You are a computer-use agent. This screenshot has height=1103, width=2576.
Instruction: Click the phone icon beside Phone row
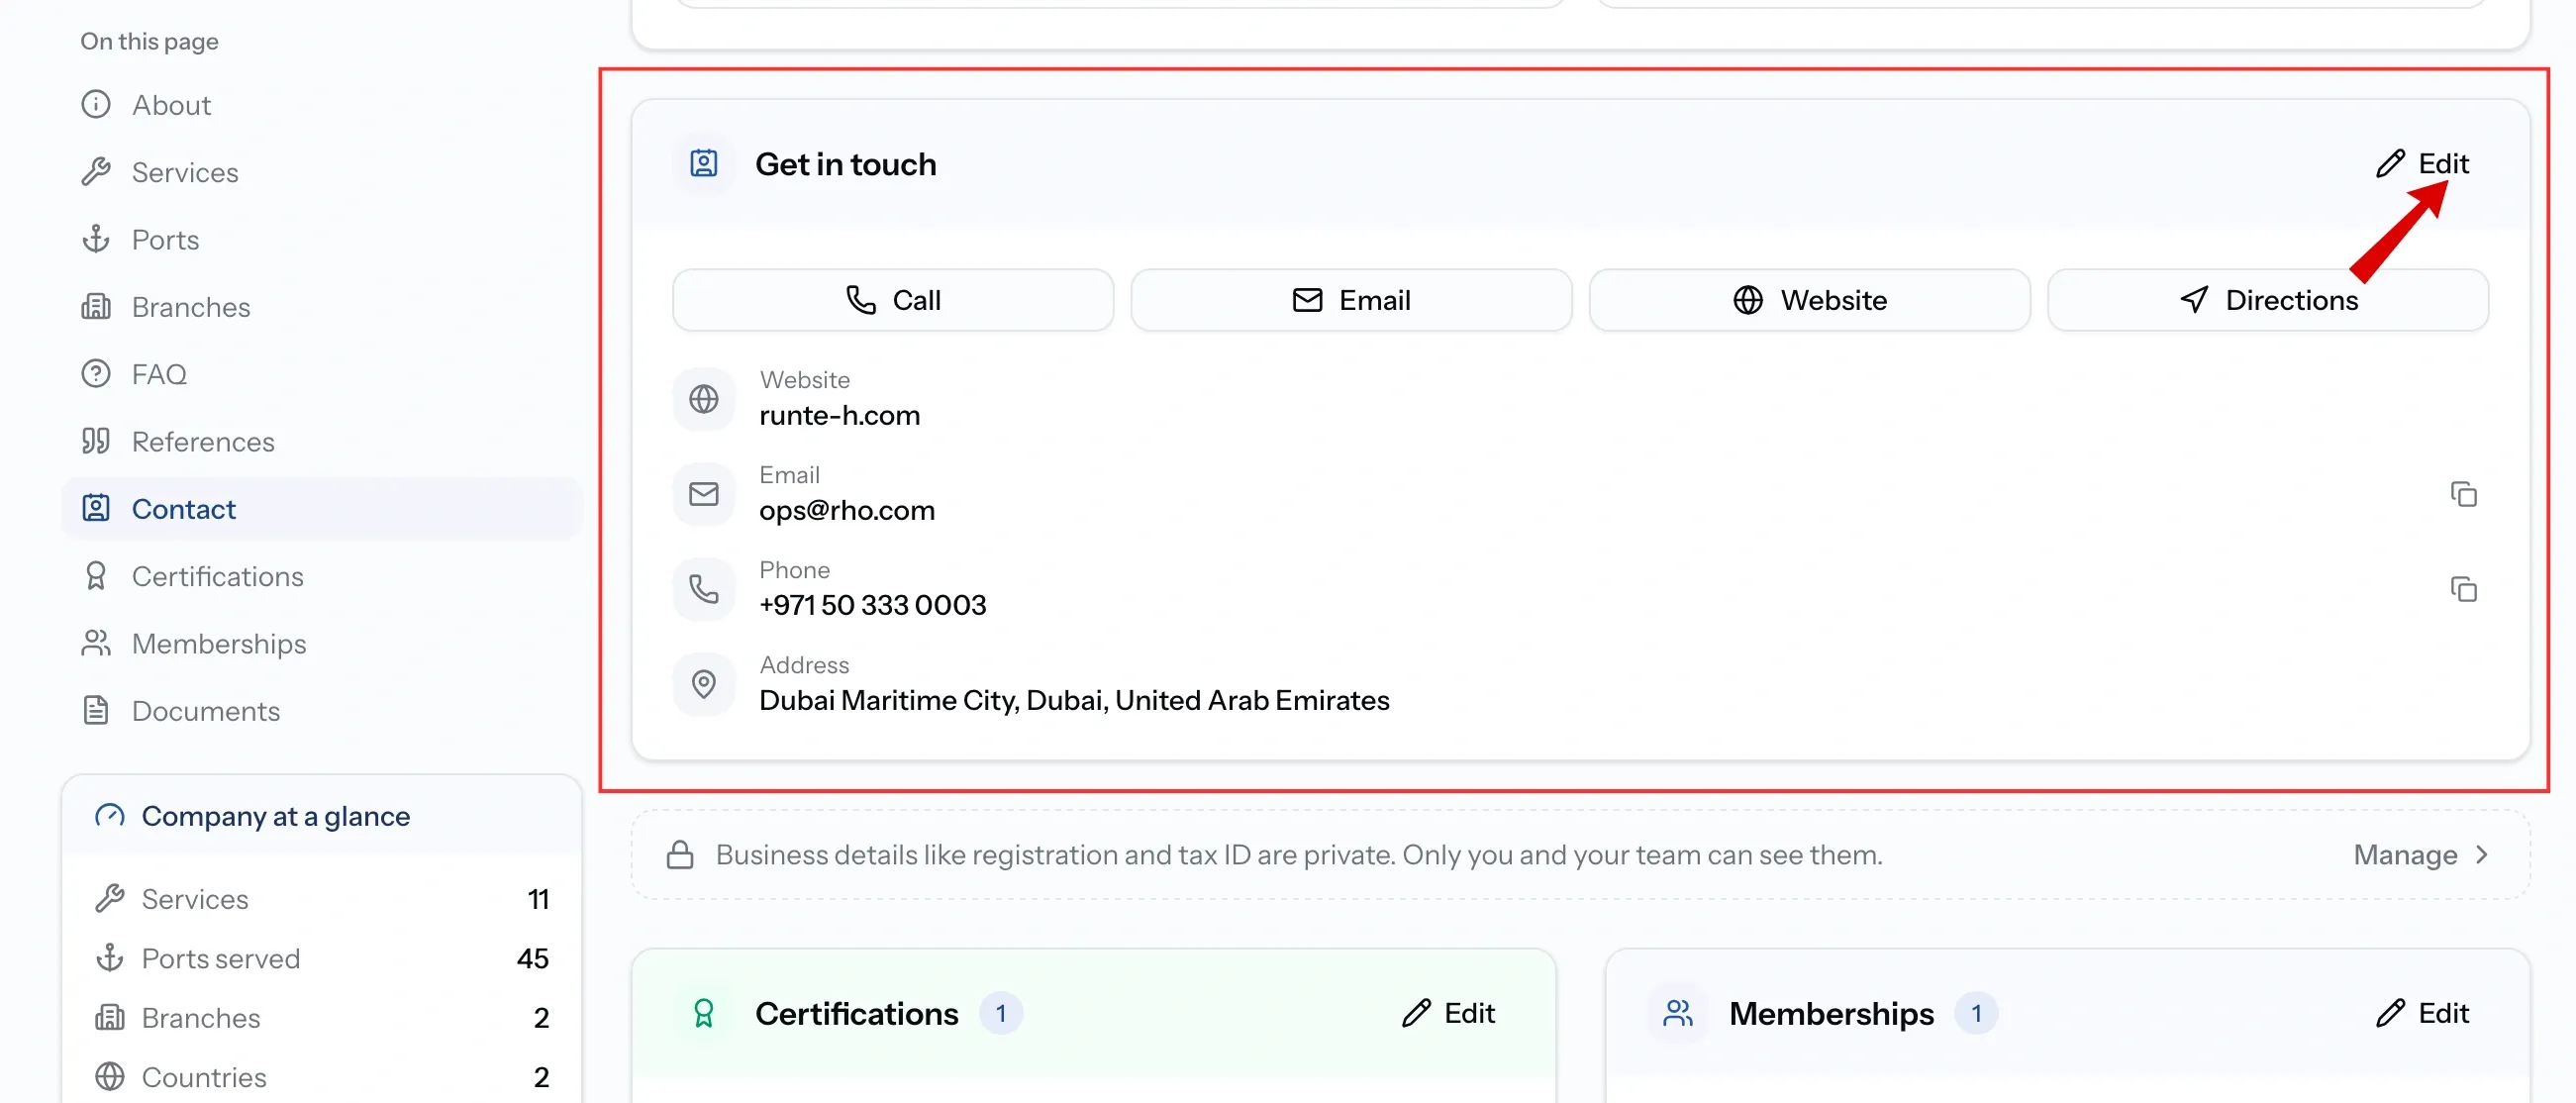tap(704, 589)
